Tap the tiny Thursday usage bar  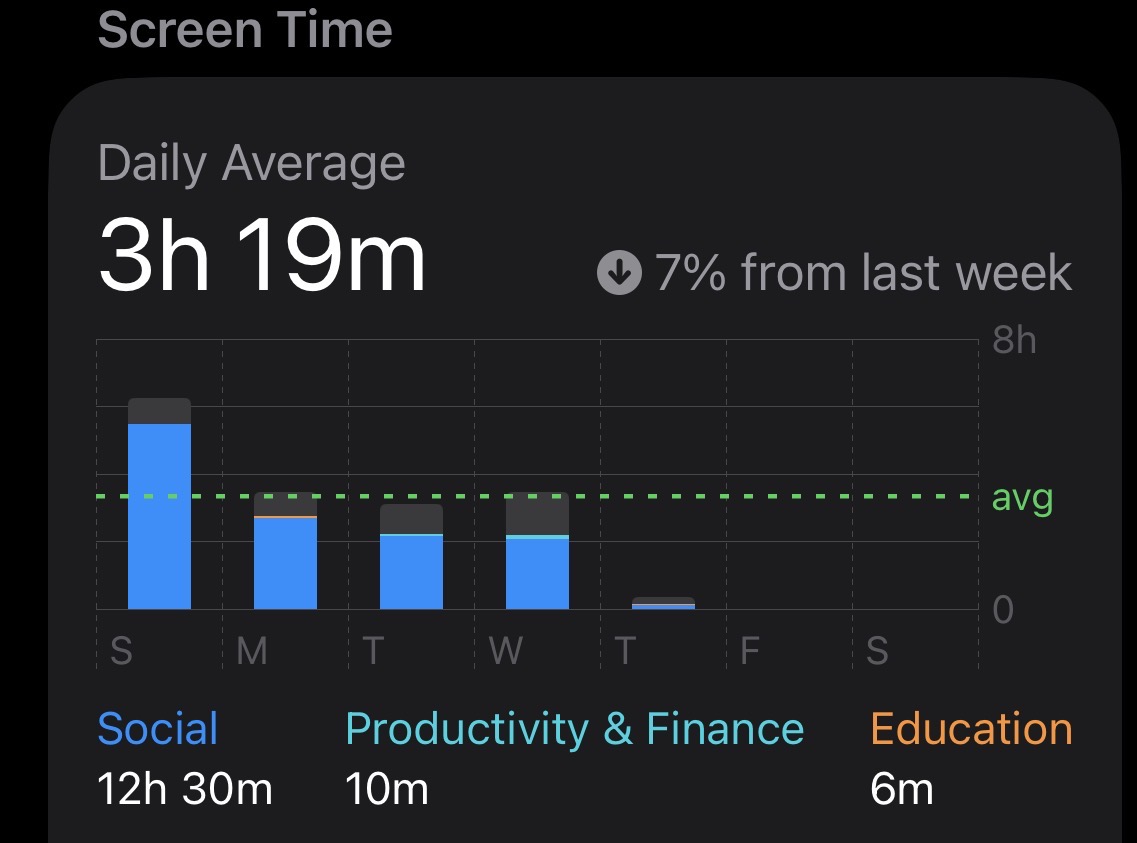pyautogui.click(x=663, y=603)
